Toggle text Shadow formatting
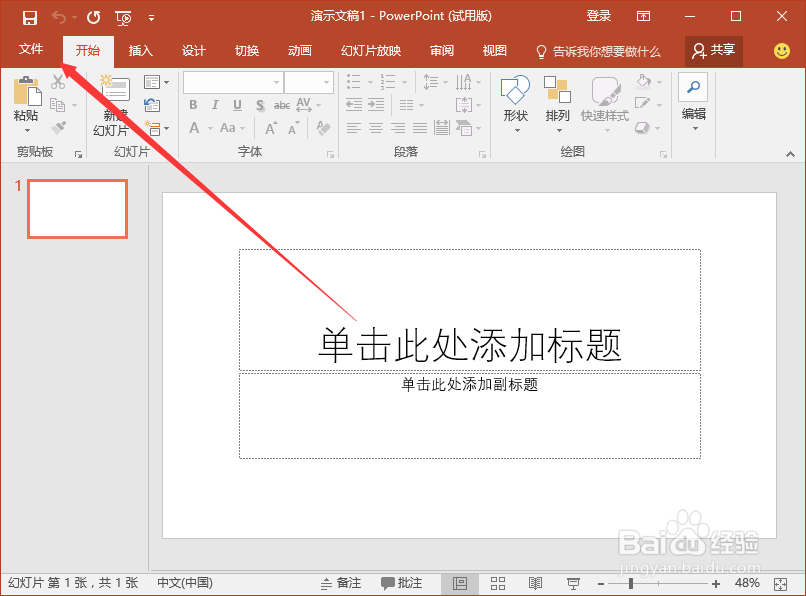 (260, 105)
